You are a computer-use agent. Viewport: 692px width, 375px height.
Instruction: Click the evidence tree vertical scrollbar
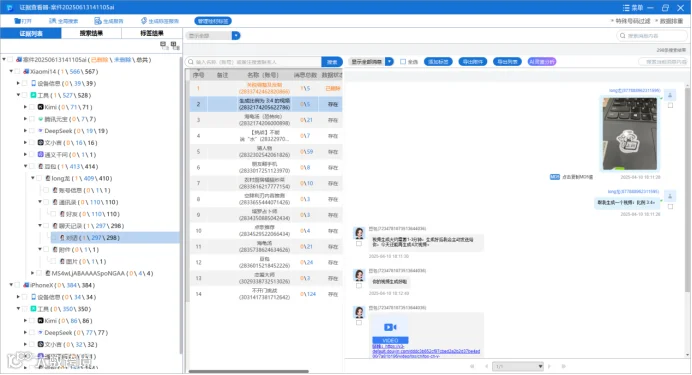pos(181,205)
